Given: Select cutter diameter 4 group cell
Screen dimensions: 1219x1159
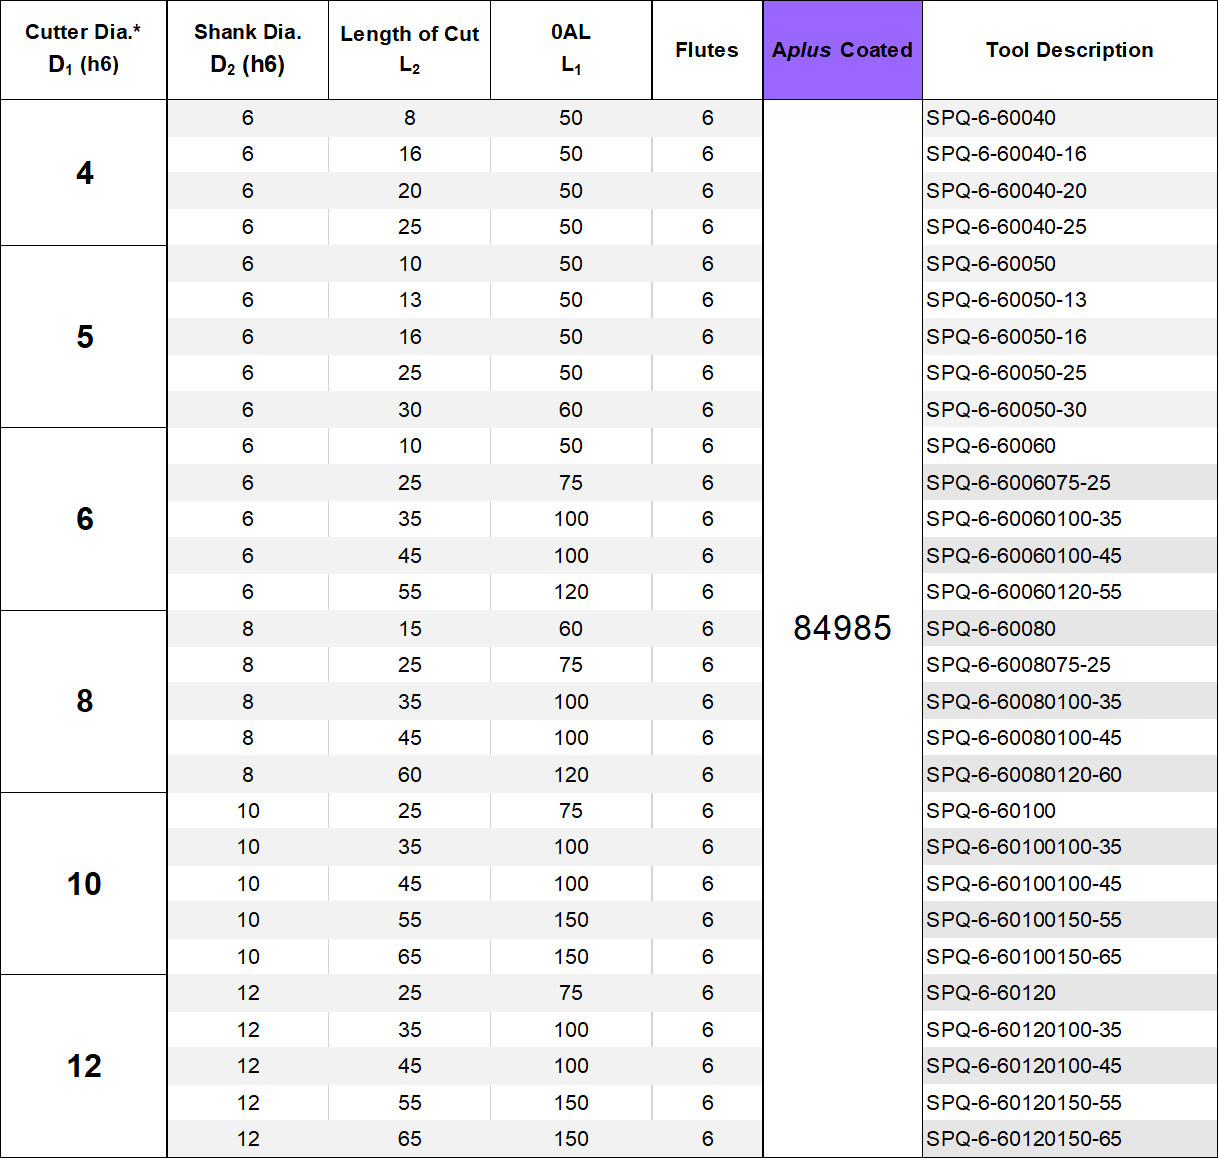Looking at the screenshot, I should 84,173.
